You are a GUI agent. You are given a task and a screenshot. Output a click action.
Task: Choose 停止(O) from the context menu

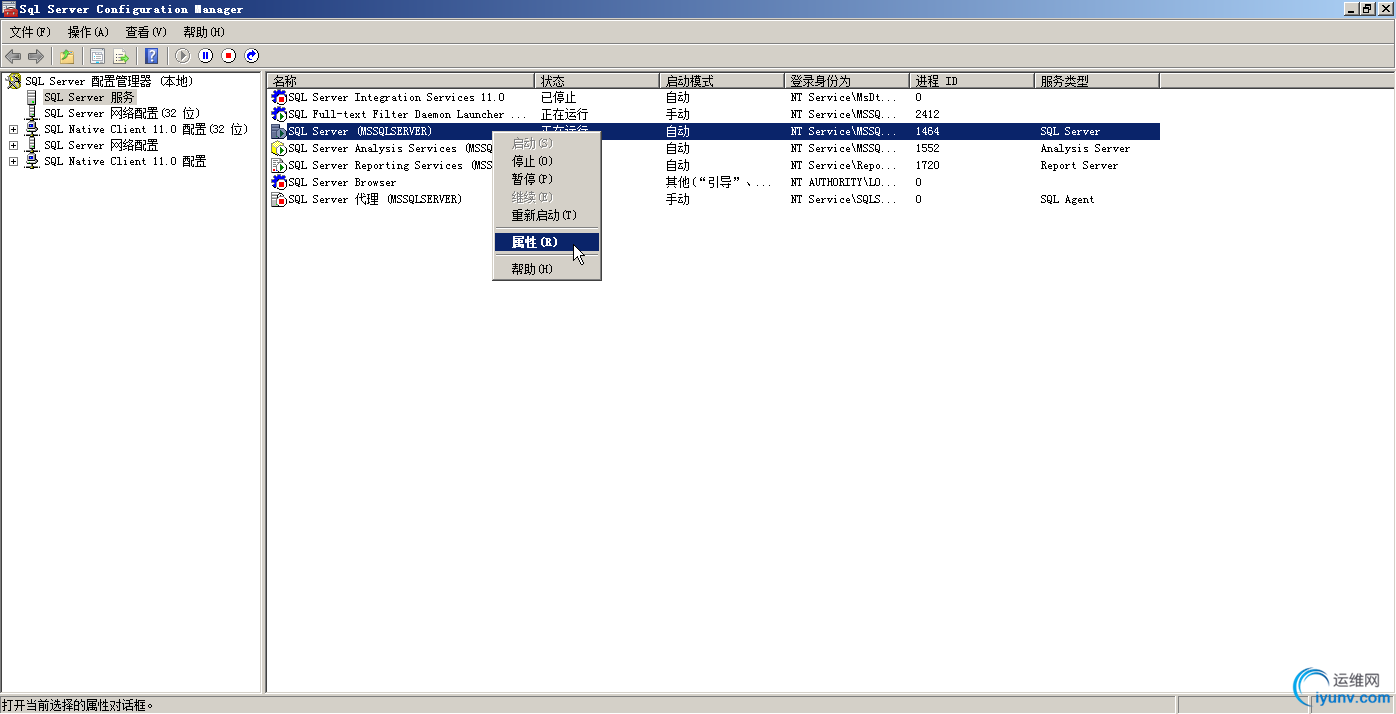pos(547,161)
